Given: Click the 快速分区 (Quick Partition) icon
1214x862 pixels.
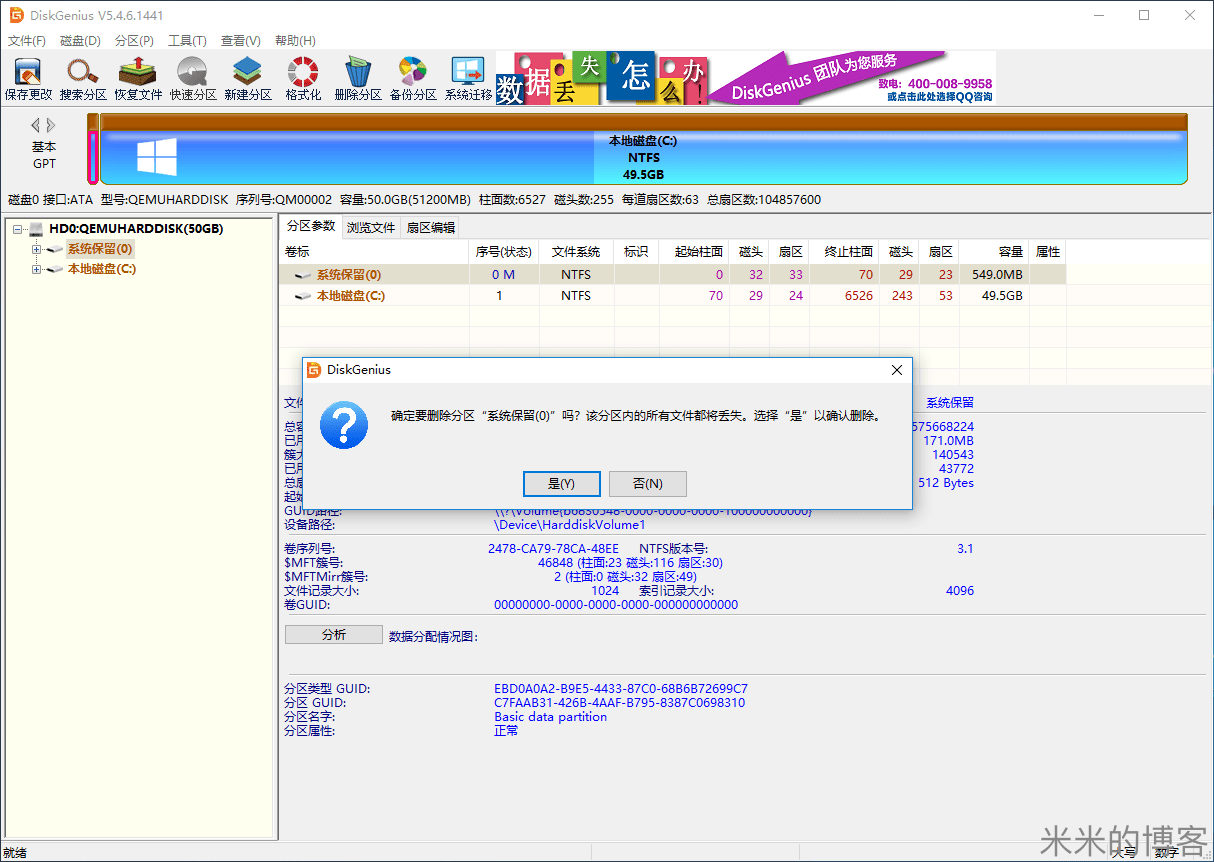Looking at the screenshot, I should coord(192,77).
